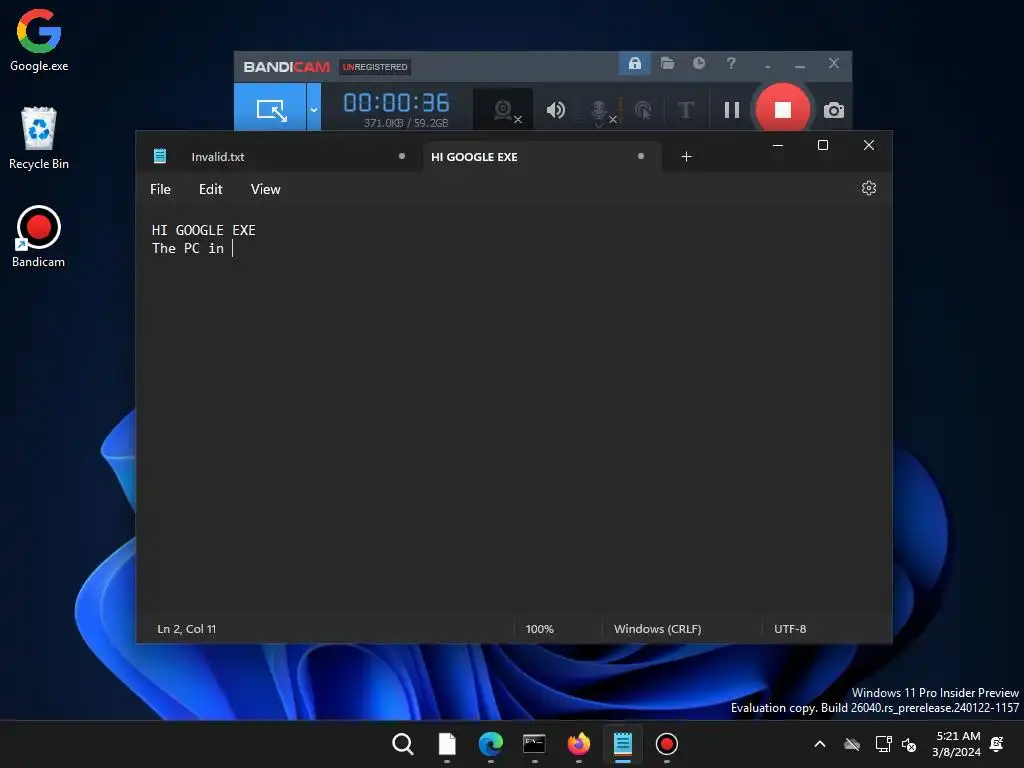Click in the Notepad text editing area
Screen dimensions: 1024x768
[x=513, y=411]
